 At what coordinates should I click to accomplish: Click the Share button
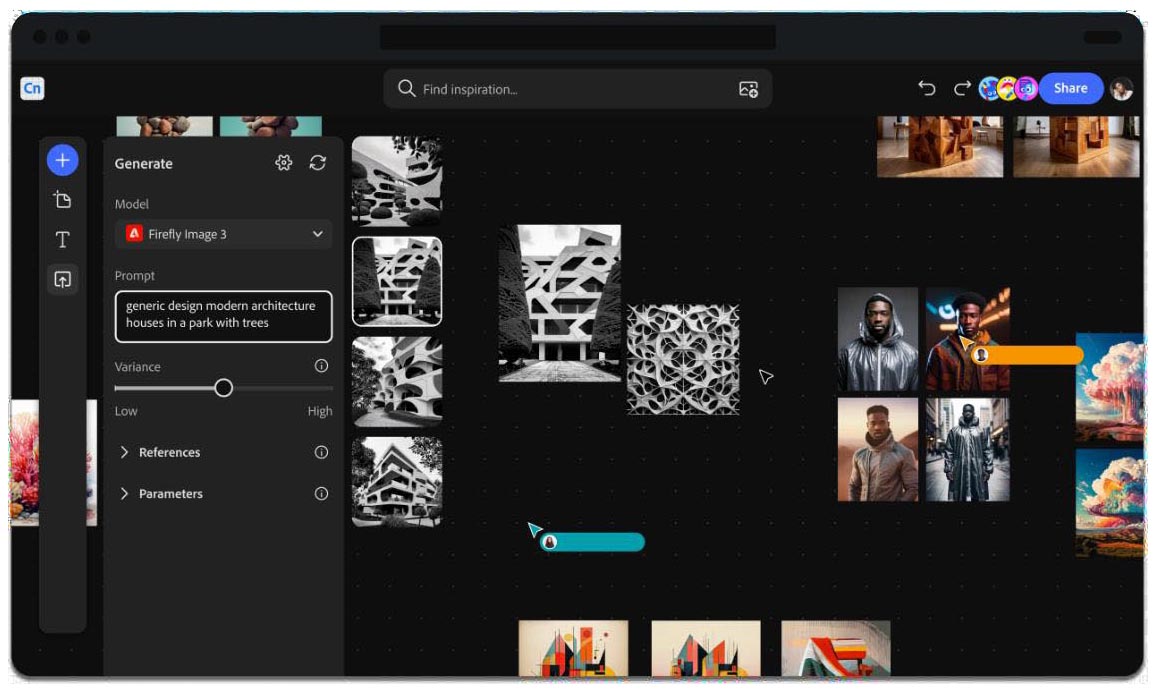(x=1070, y=89)
